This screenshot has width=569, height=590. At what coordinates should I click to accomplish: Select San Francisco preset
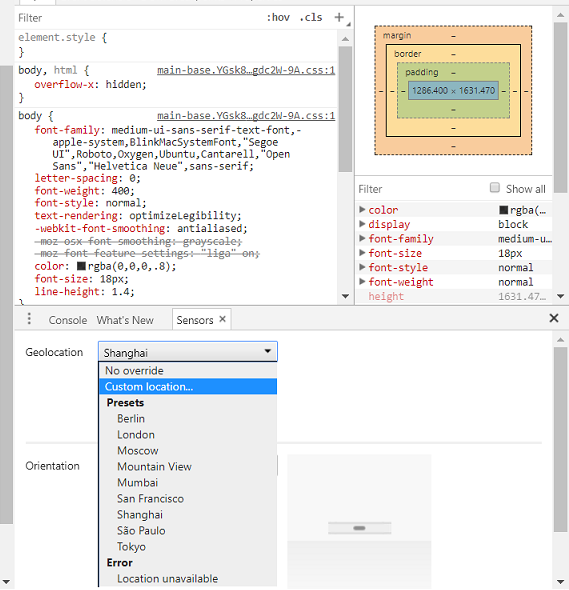coord(188,499)
